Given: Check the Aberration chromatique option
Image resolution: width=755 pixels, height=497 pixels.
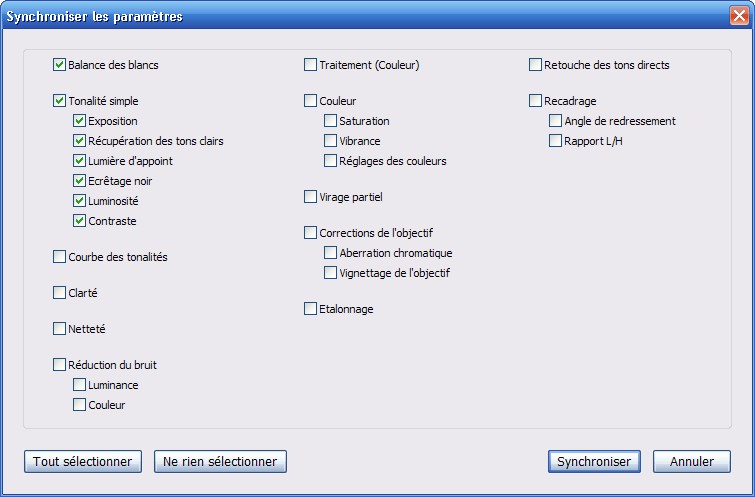Looking at the screenshot, I should pyautogui.click(x=330, y=253).
